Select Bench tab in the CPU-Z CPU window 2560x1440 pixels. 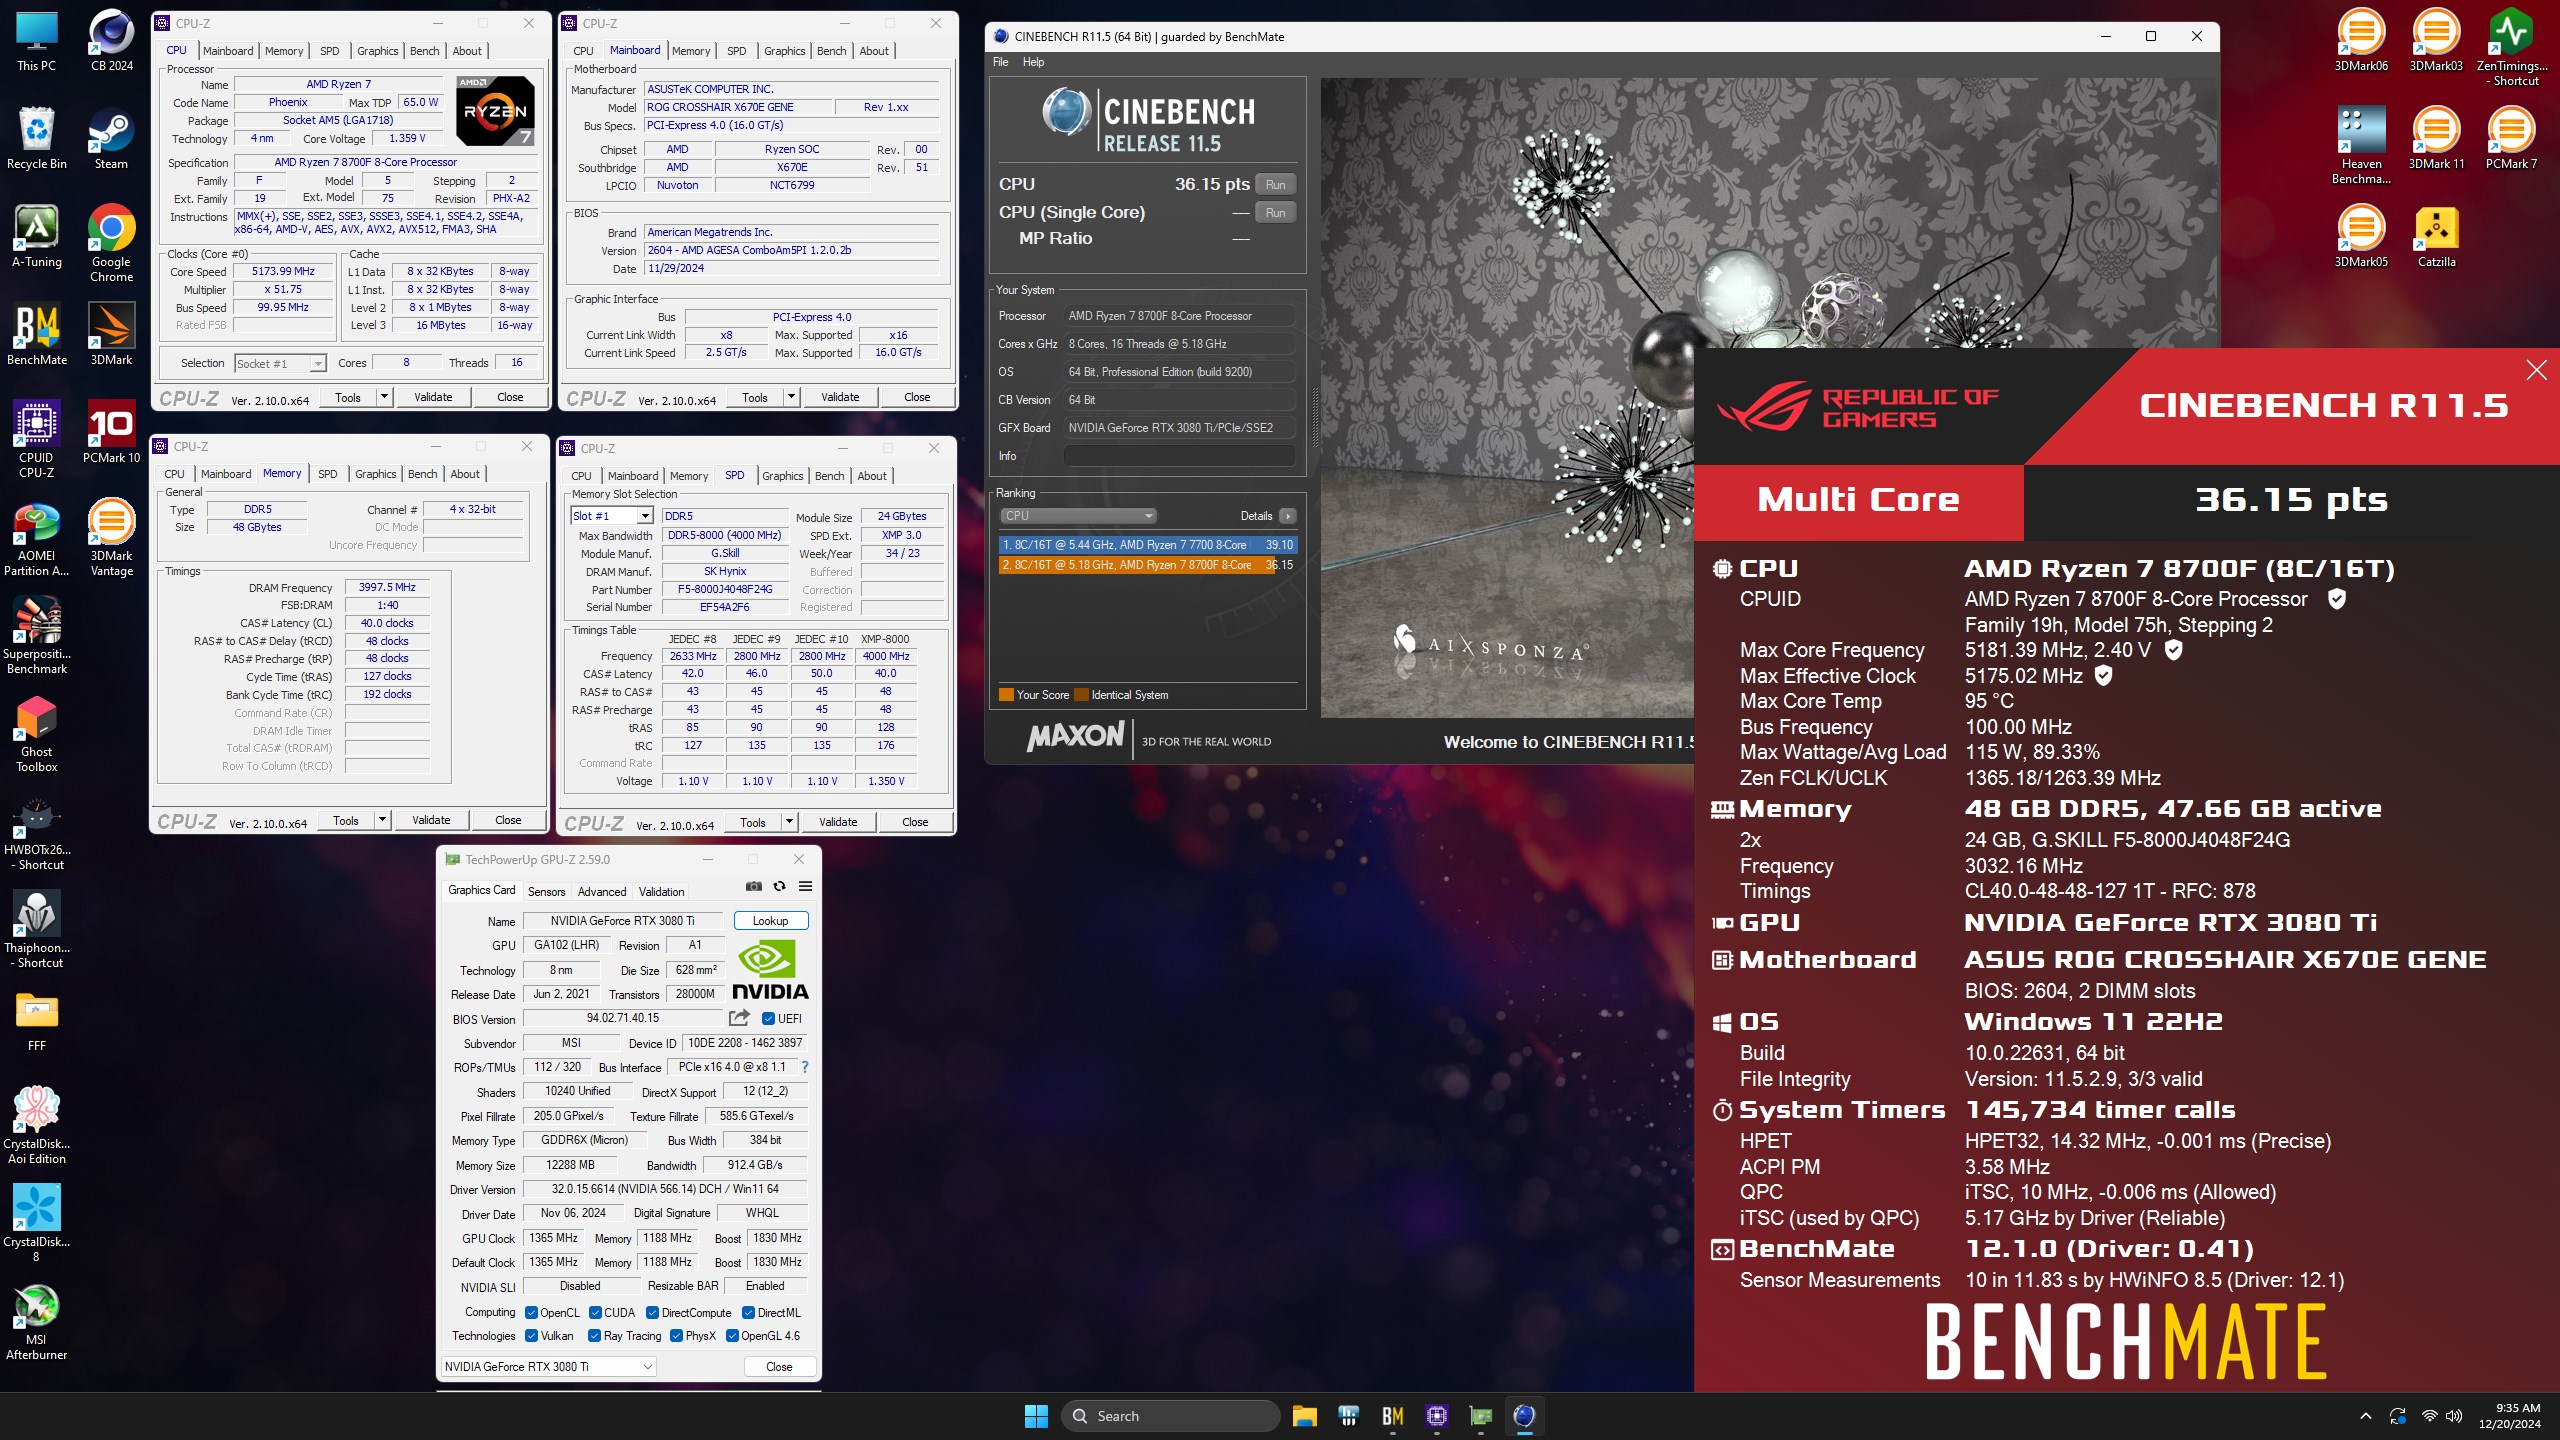tap(424, 51)
